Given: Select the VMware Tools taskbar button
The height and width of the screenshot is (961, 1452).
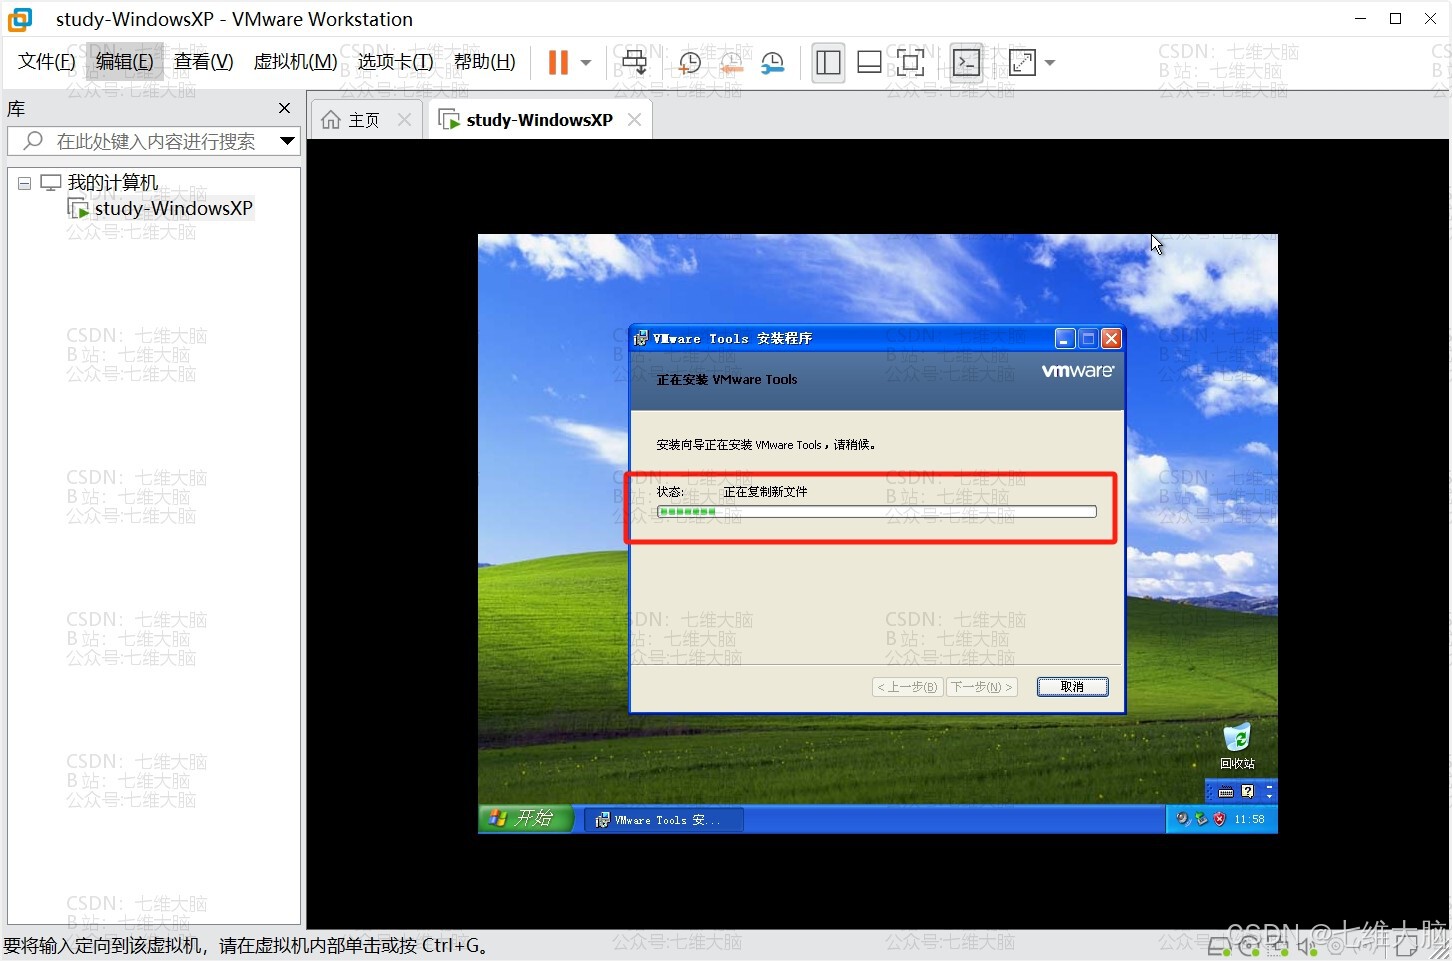Looking at the screenshot, I should coord(664,820).
